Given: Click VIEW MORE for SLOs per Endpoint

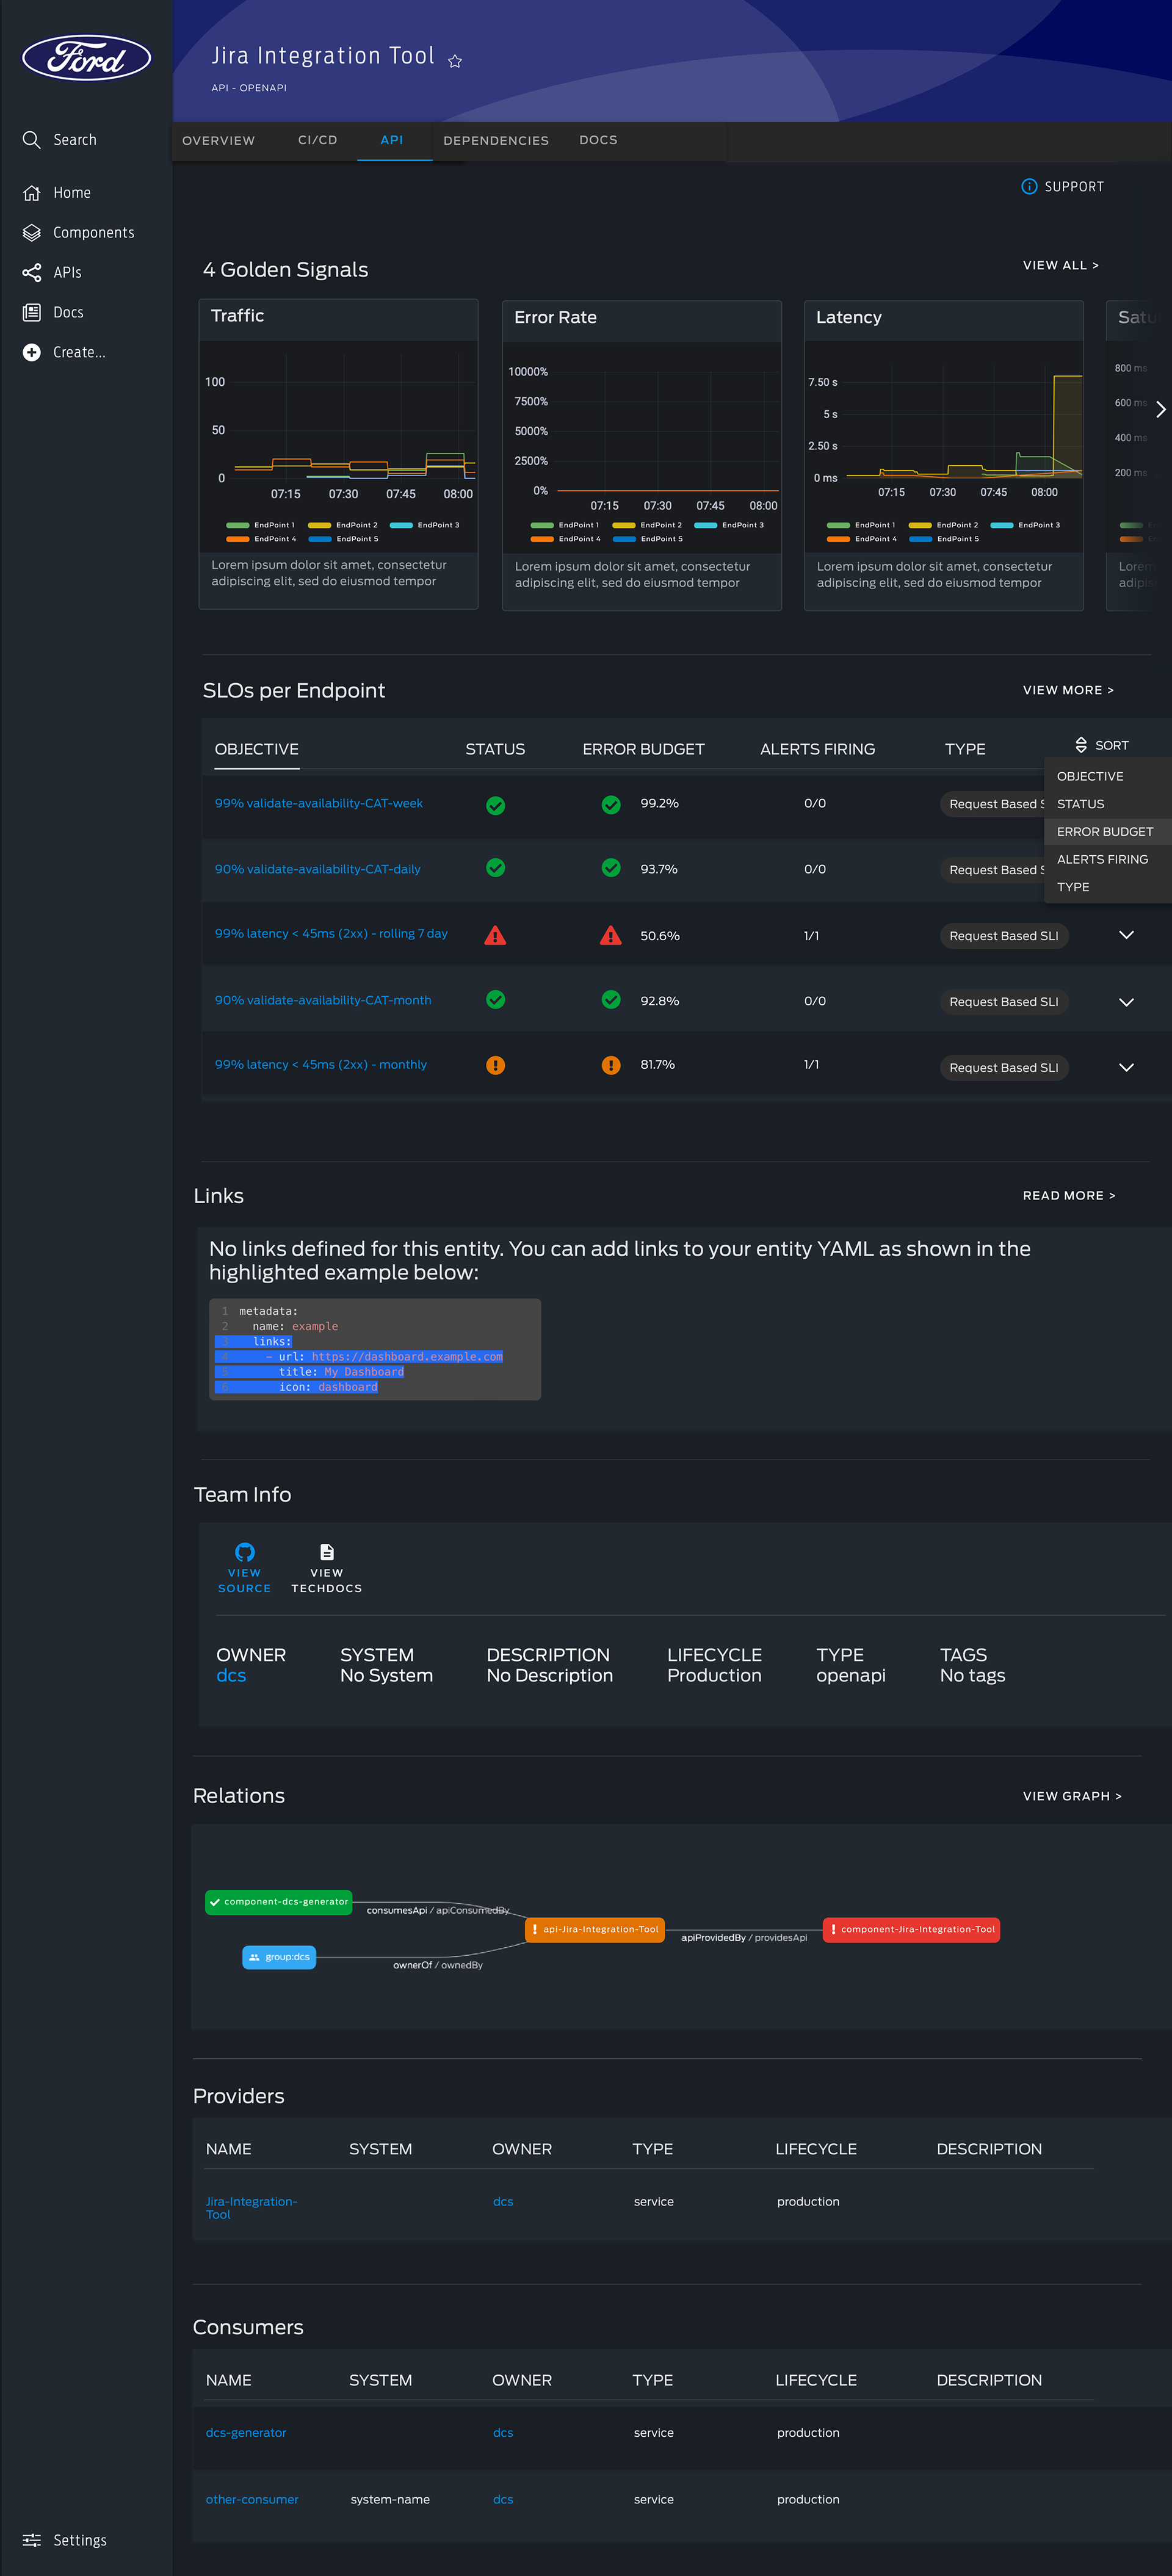Looking at the screenshot, I should [x=1068, y=690].
